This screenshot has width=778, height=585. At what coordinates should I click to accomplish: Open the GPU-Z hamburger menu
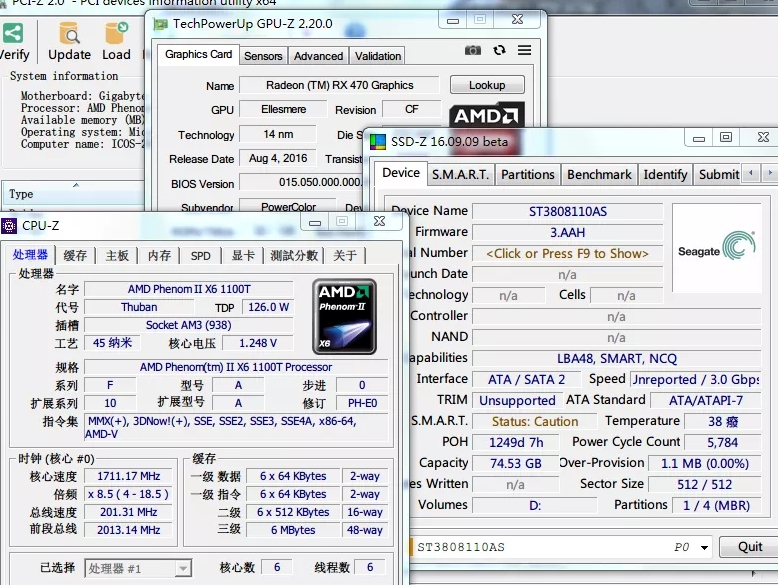524,51
